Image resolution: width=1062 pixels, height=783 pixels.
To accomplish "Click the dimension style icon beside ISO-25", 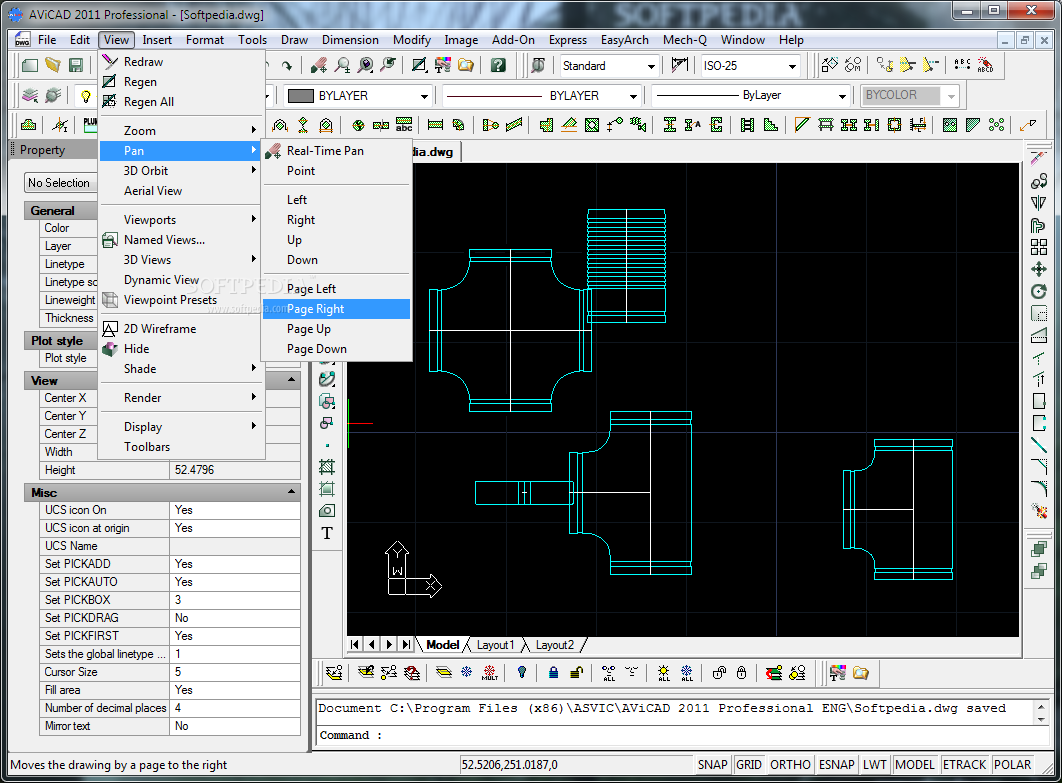I will [x=679, y=65].
